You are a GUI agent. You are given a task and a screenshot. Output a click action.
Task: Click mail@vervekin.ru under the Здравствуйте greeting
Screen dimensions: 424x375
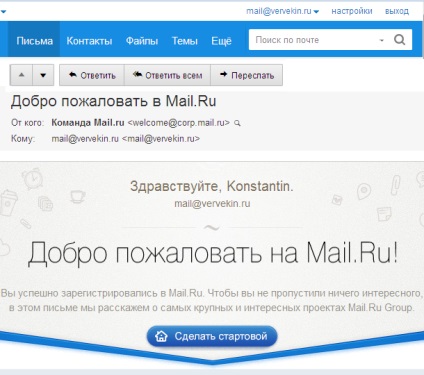click(x=212, y=203)
